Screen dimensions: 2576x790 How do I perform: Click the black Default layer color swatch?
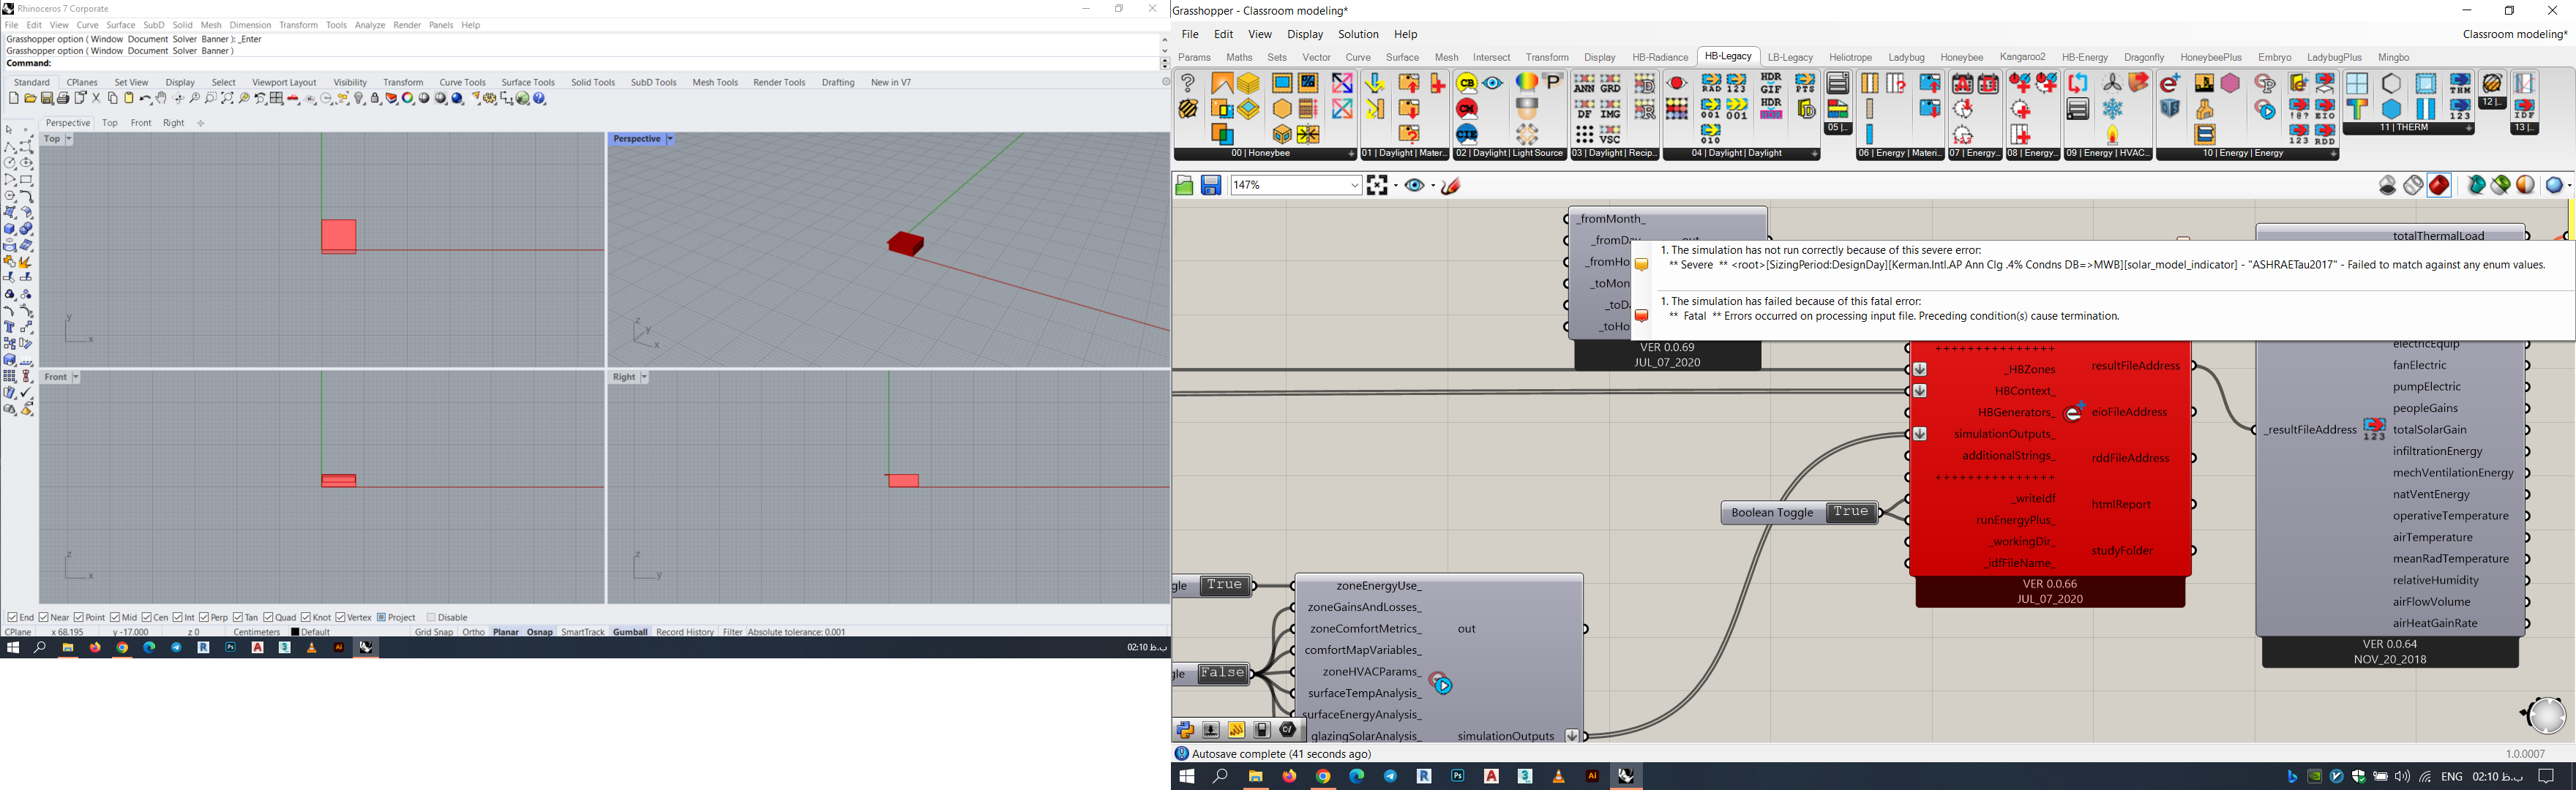click(x=295, y=632)
